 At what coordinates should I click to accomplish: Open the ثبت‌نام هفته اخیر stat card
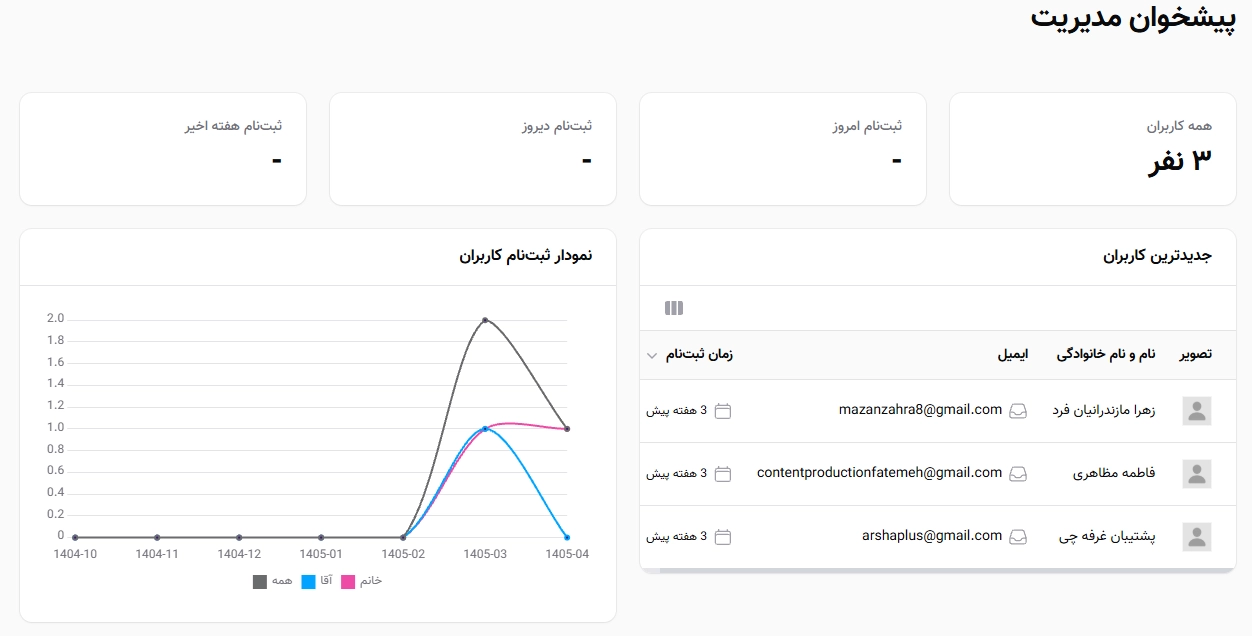pos(163,149)
